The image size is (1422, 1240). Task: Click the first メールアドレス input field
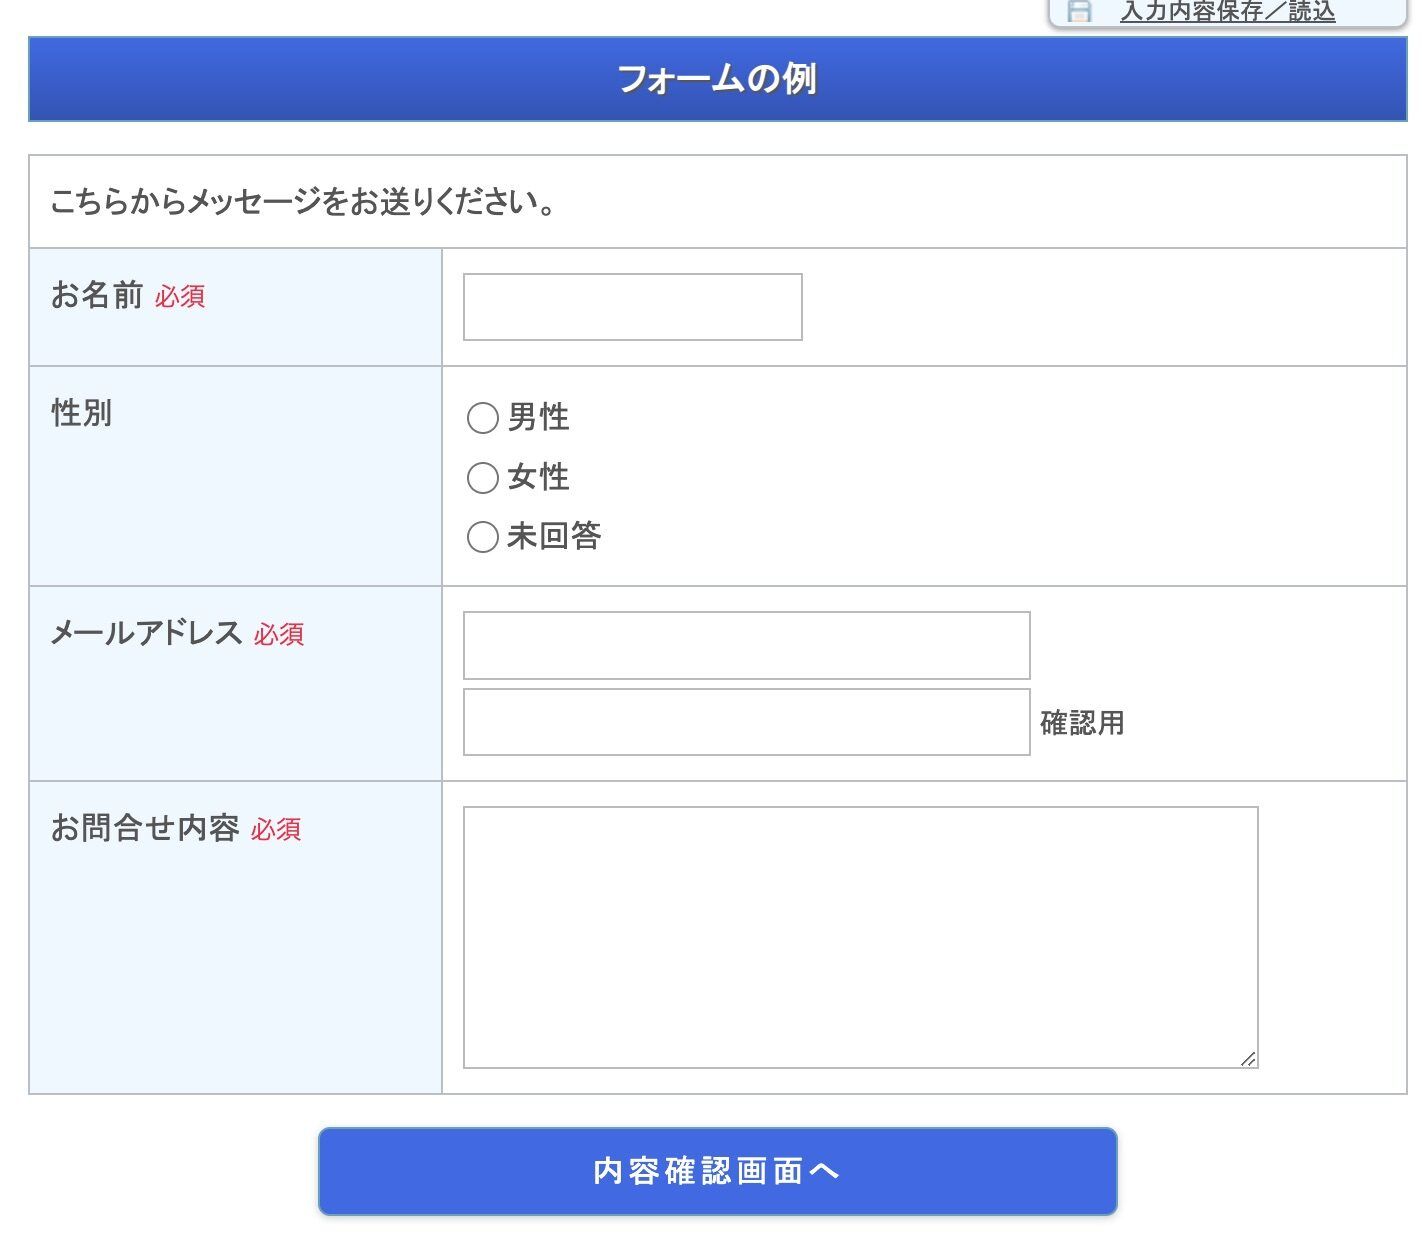coord(746,645)
